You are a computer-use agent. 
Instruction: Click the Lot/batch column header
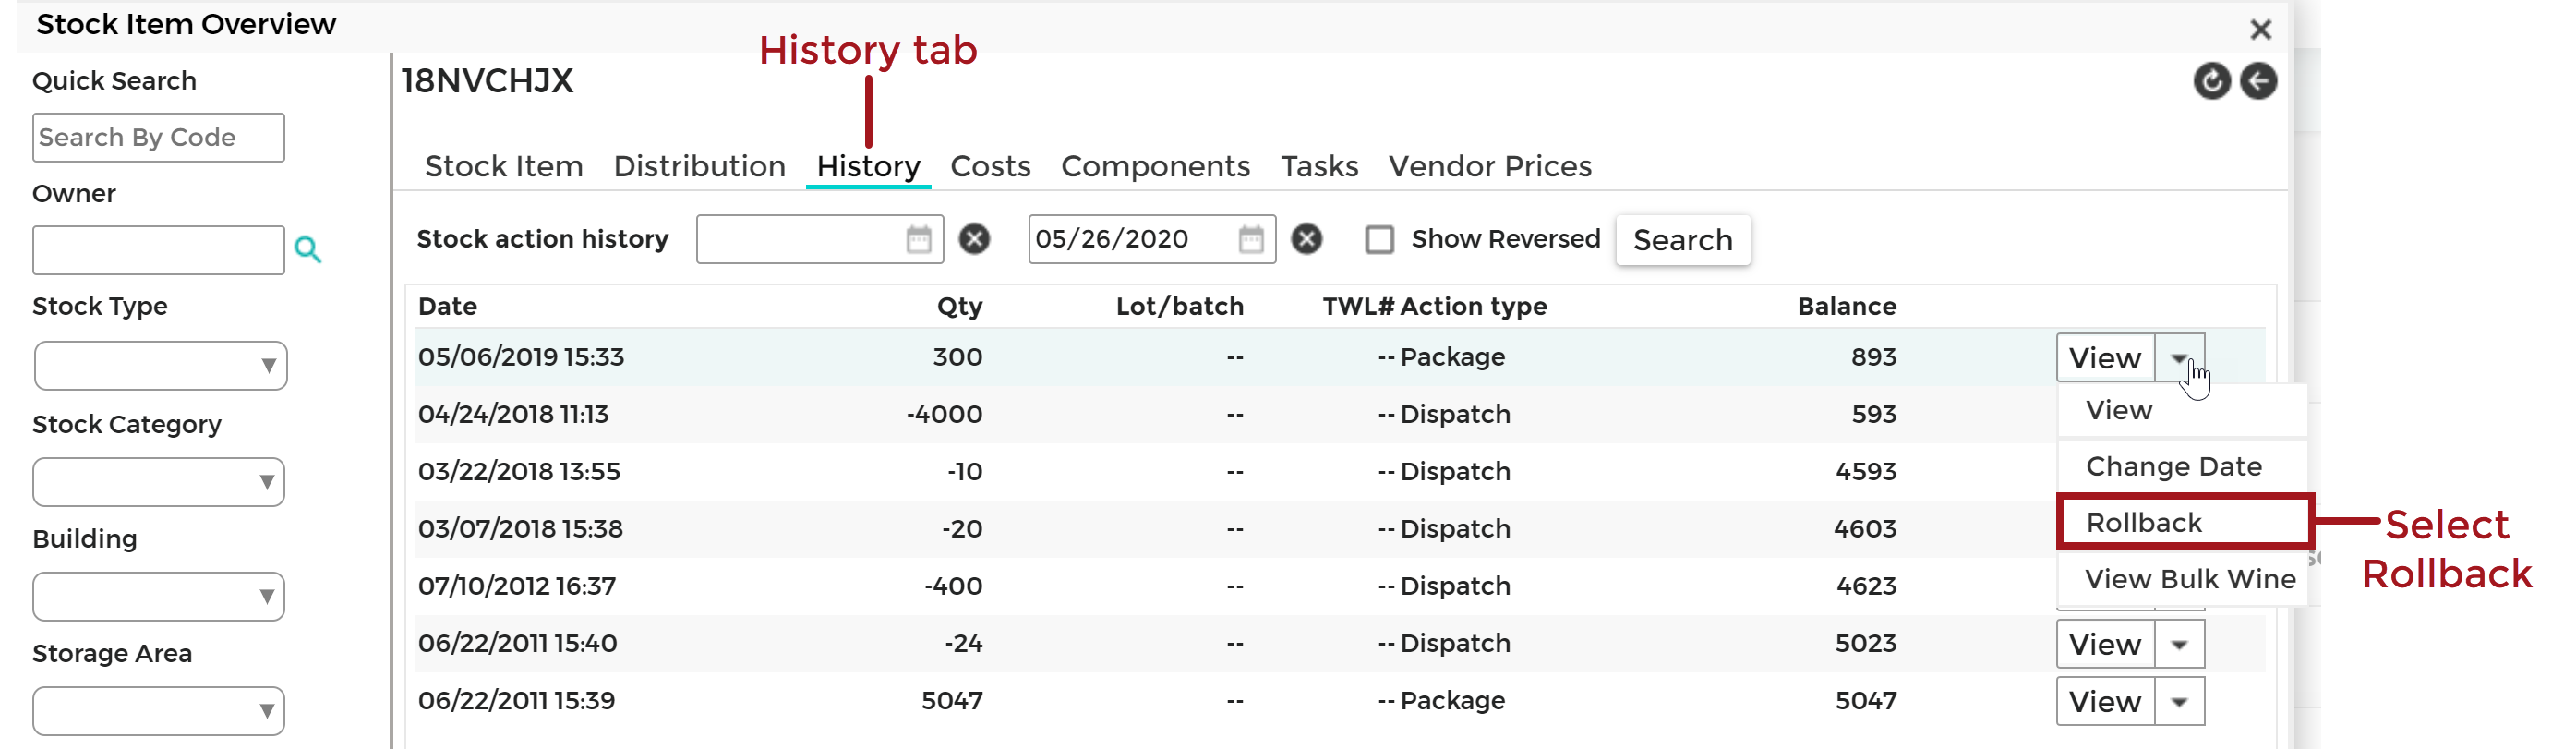(x=1179, y=306)
